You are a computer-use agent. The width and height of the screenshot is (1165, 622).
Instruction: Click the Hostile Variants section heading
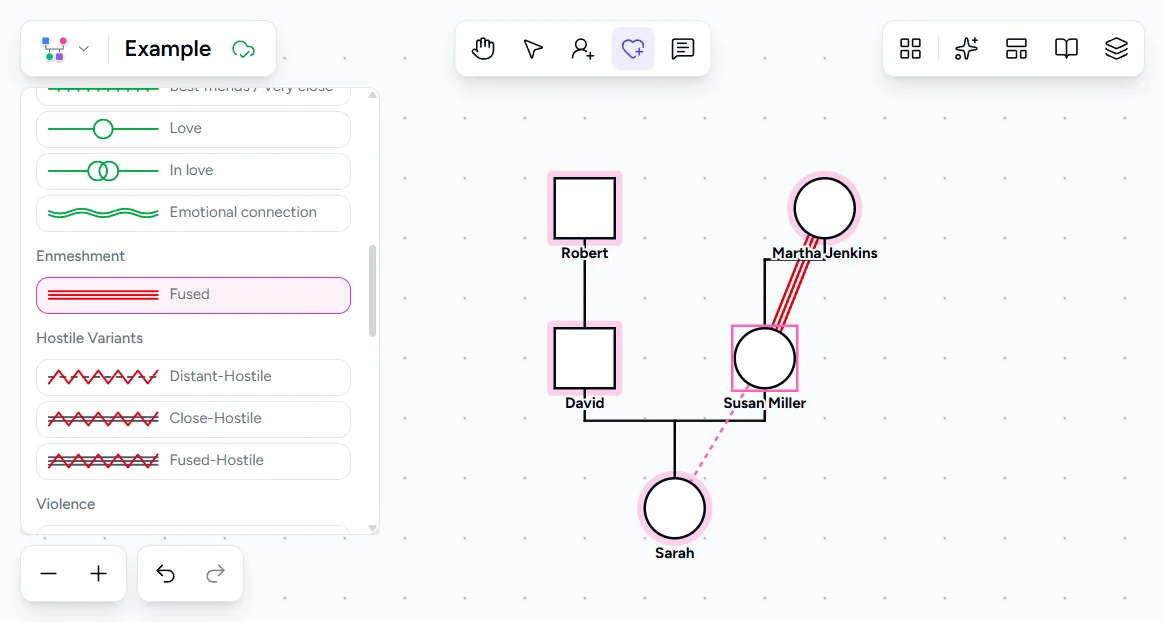coord(89,338)
